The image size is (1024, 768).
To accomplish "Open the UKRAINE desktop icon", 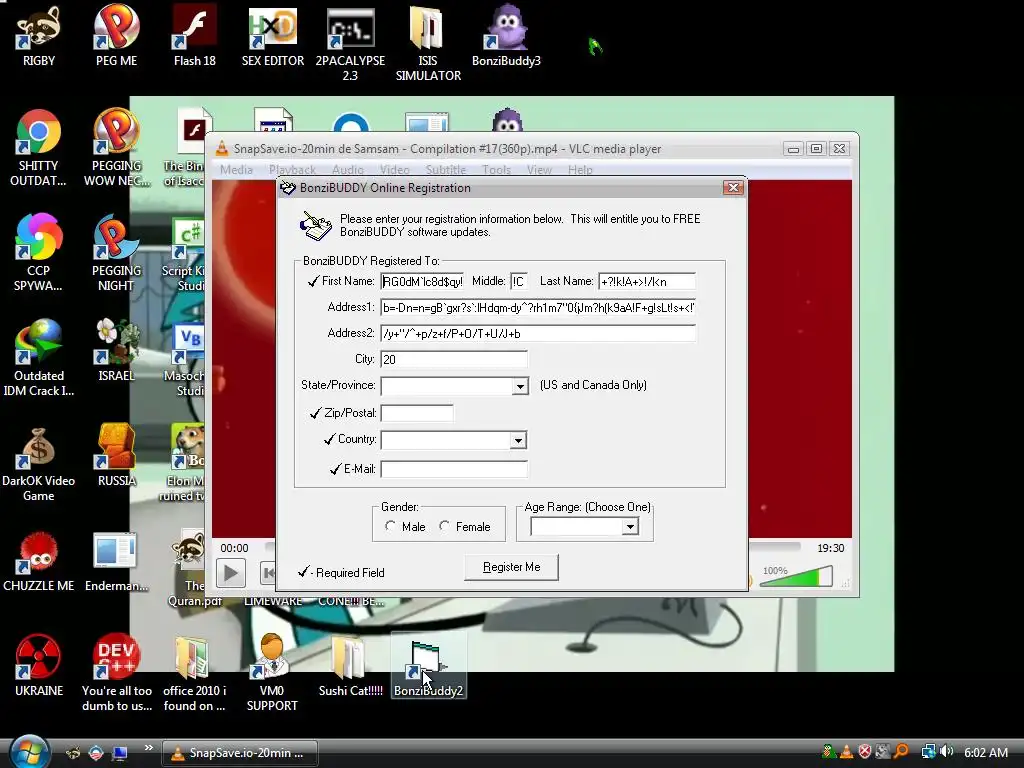I will tap(39, 666).
